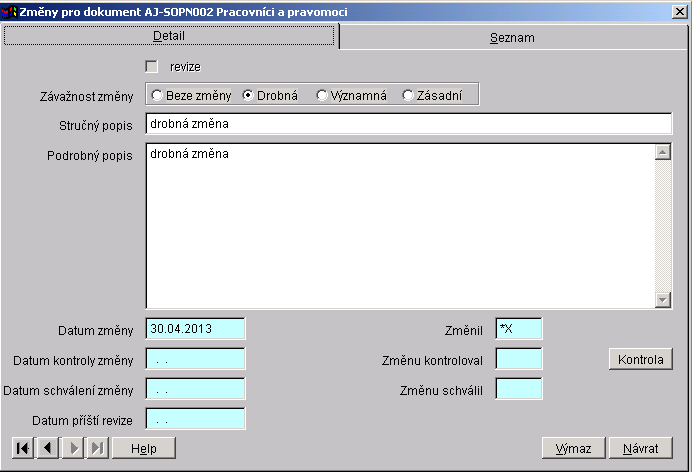Enable the revize checkbox

pos(152,66)
